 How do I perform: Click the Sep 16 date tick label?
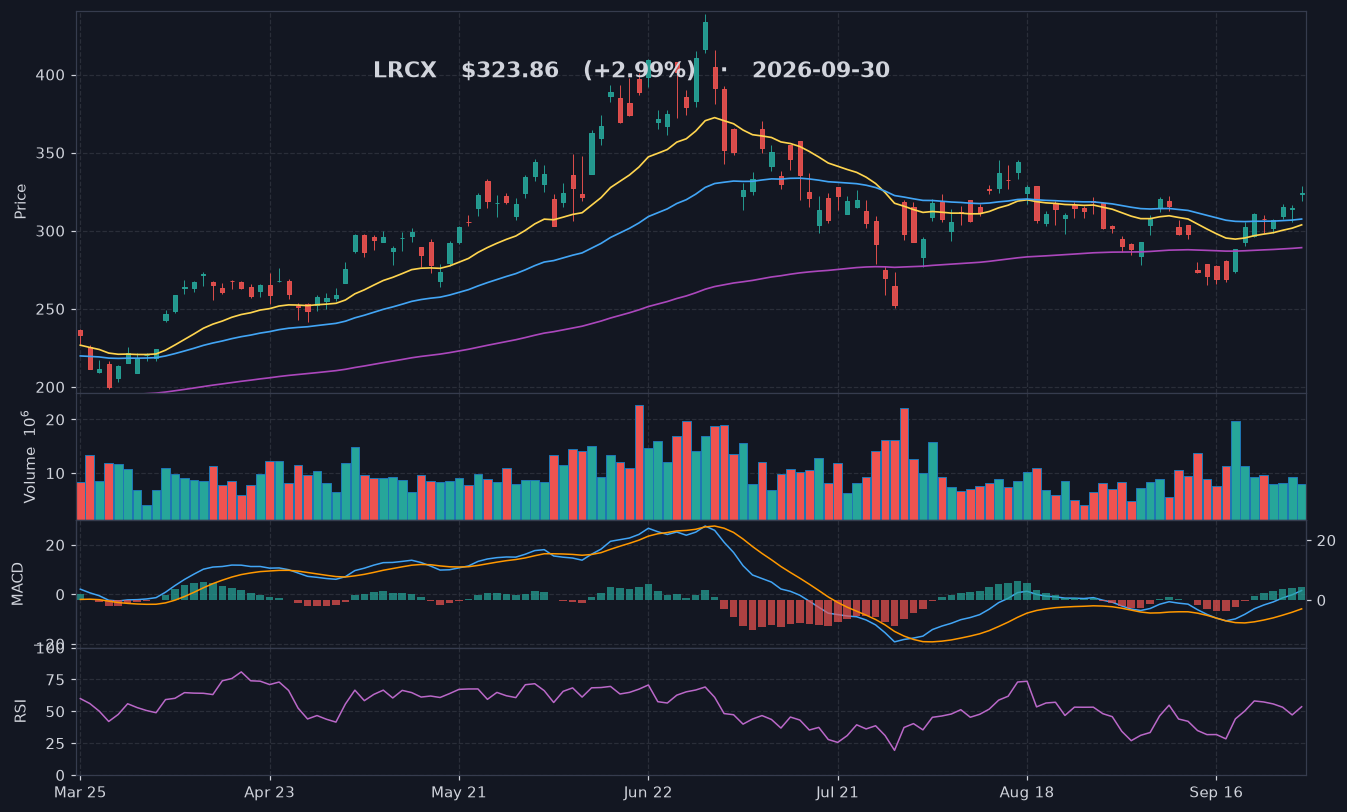pos(1216,791)
